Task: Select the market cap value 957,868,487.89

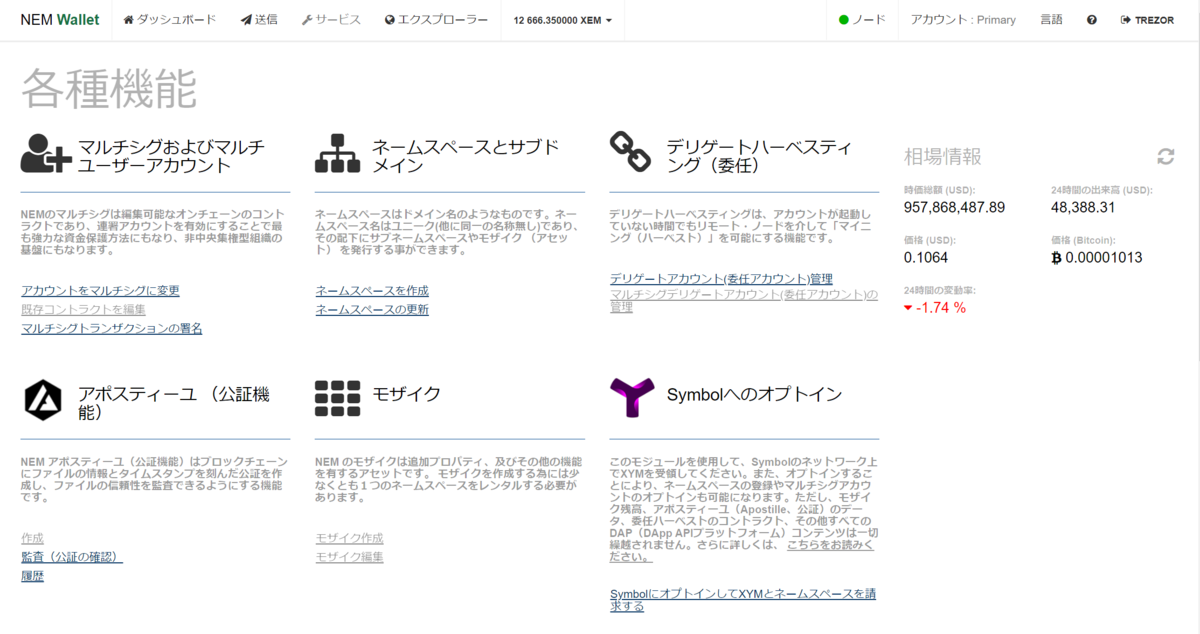Action: click(954, 207)
